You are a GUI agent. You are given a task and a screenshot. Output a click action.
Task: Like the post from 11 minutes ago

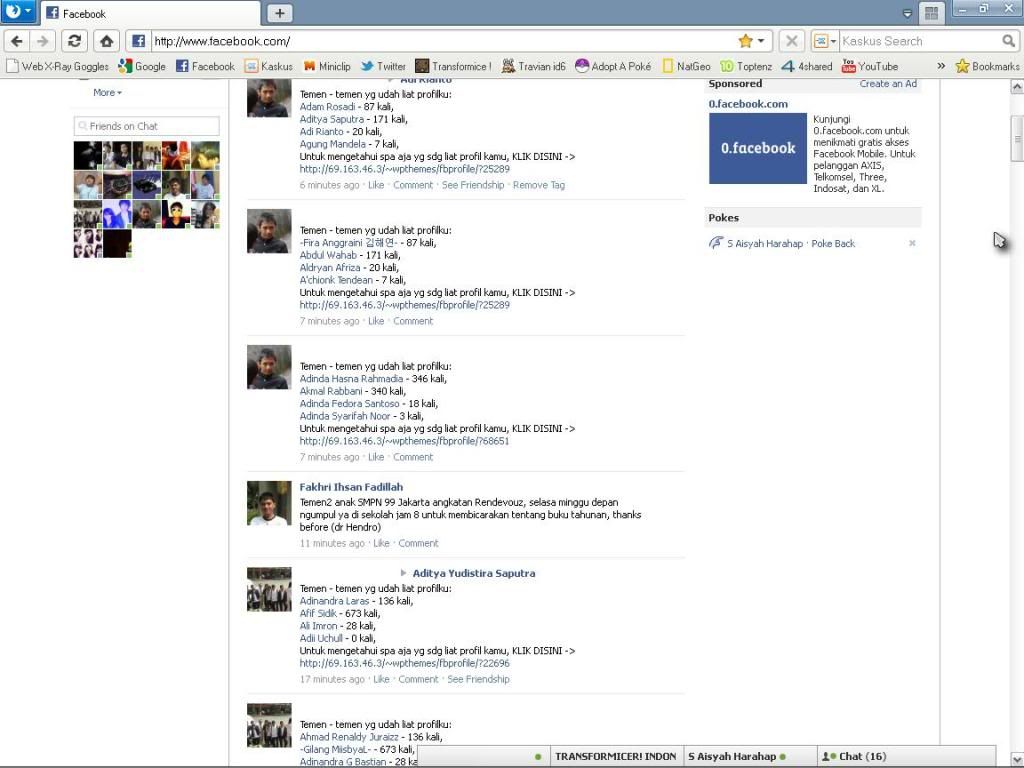coord(381,543)
